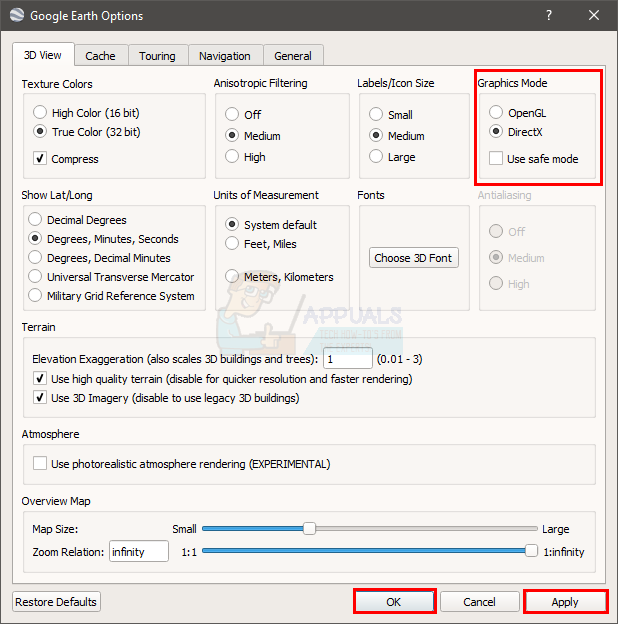The image size is (618, 624).
Task: Confirm settings with the OK button
Action: [x=394, y=602]
